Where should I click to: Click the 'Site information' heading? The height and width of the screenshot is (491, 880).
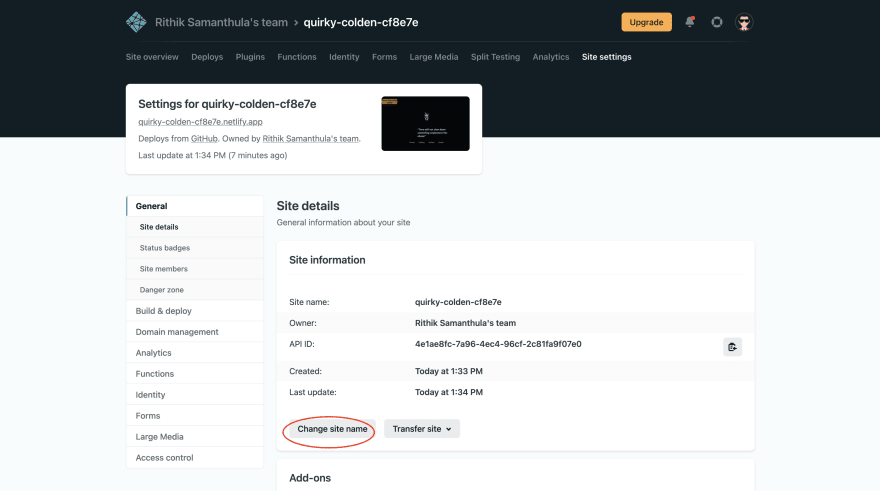click(x=327, y=260)
